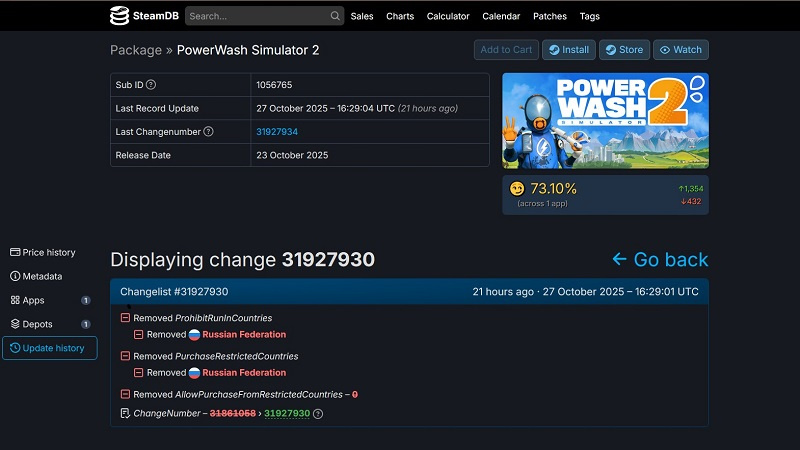Open the Patches page
800x450 pixels.
(x=549, y=16)
